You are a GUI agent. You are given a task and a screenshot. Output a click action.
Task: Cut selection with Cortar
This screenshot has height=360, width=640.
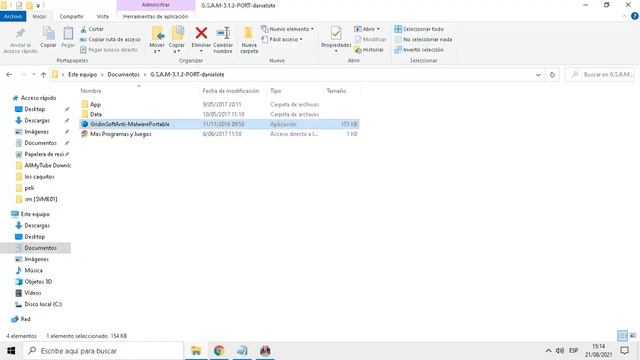[92, 29]
